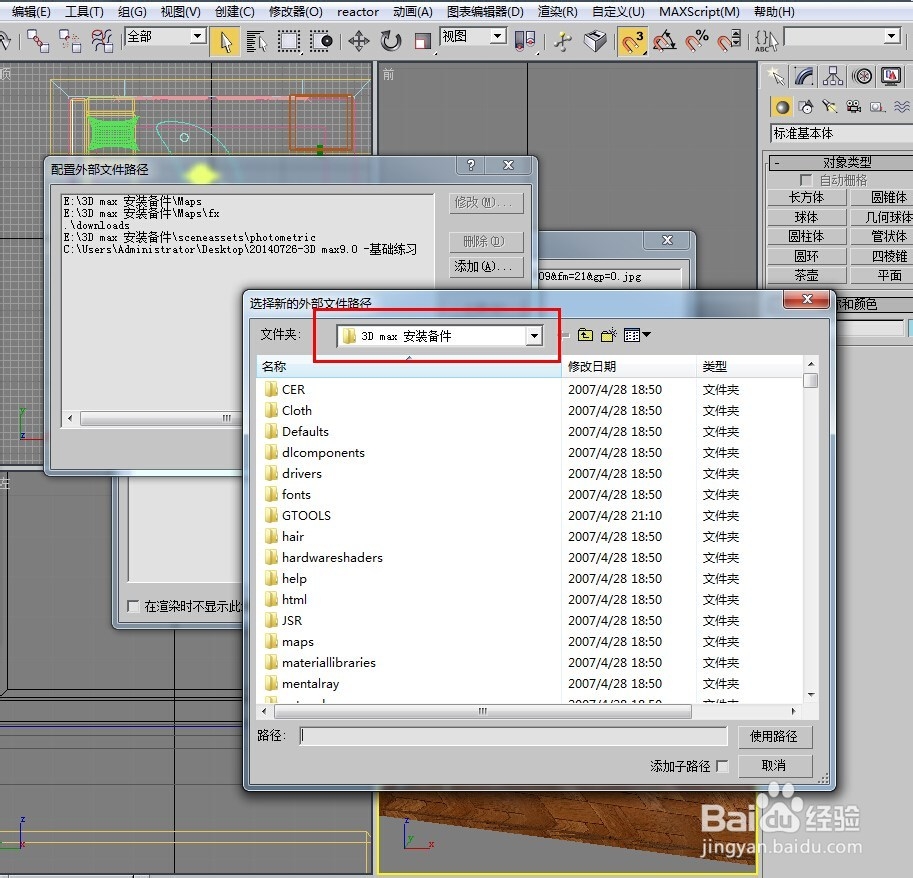Open the 修改器(O) menu

[x=296, y=12]
